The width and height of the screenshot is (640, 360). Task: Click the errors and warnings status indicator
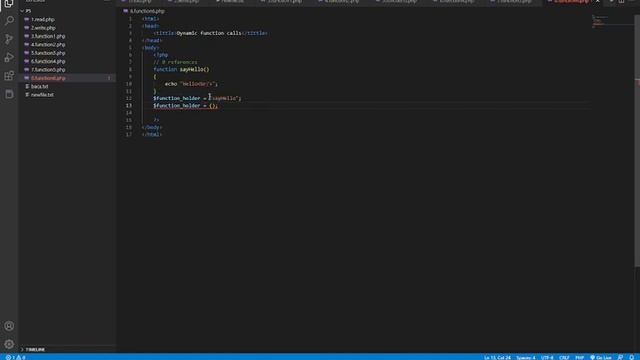[x=16, y=357]
